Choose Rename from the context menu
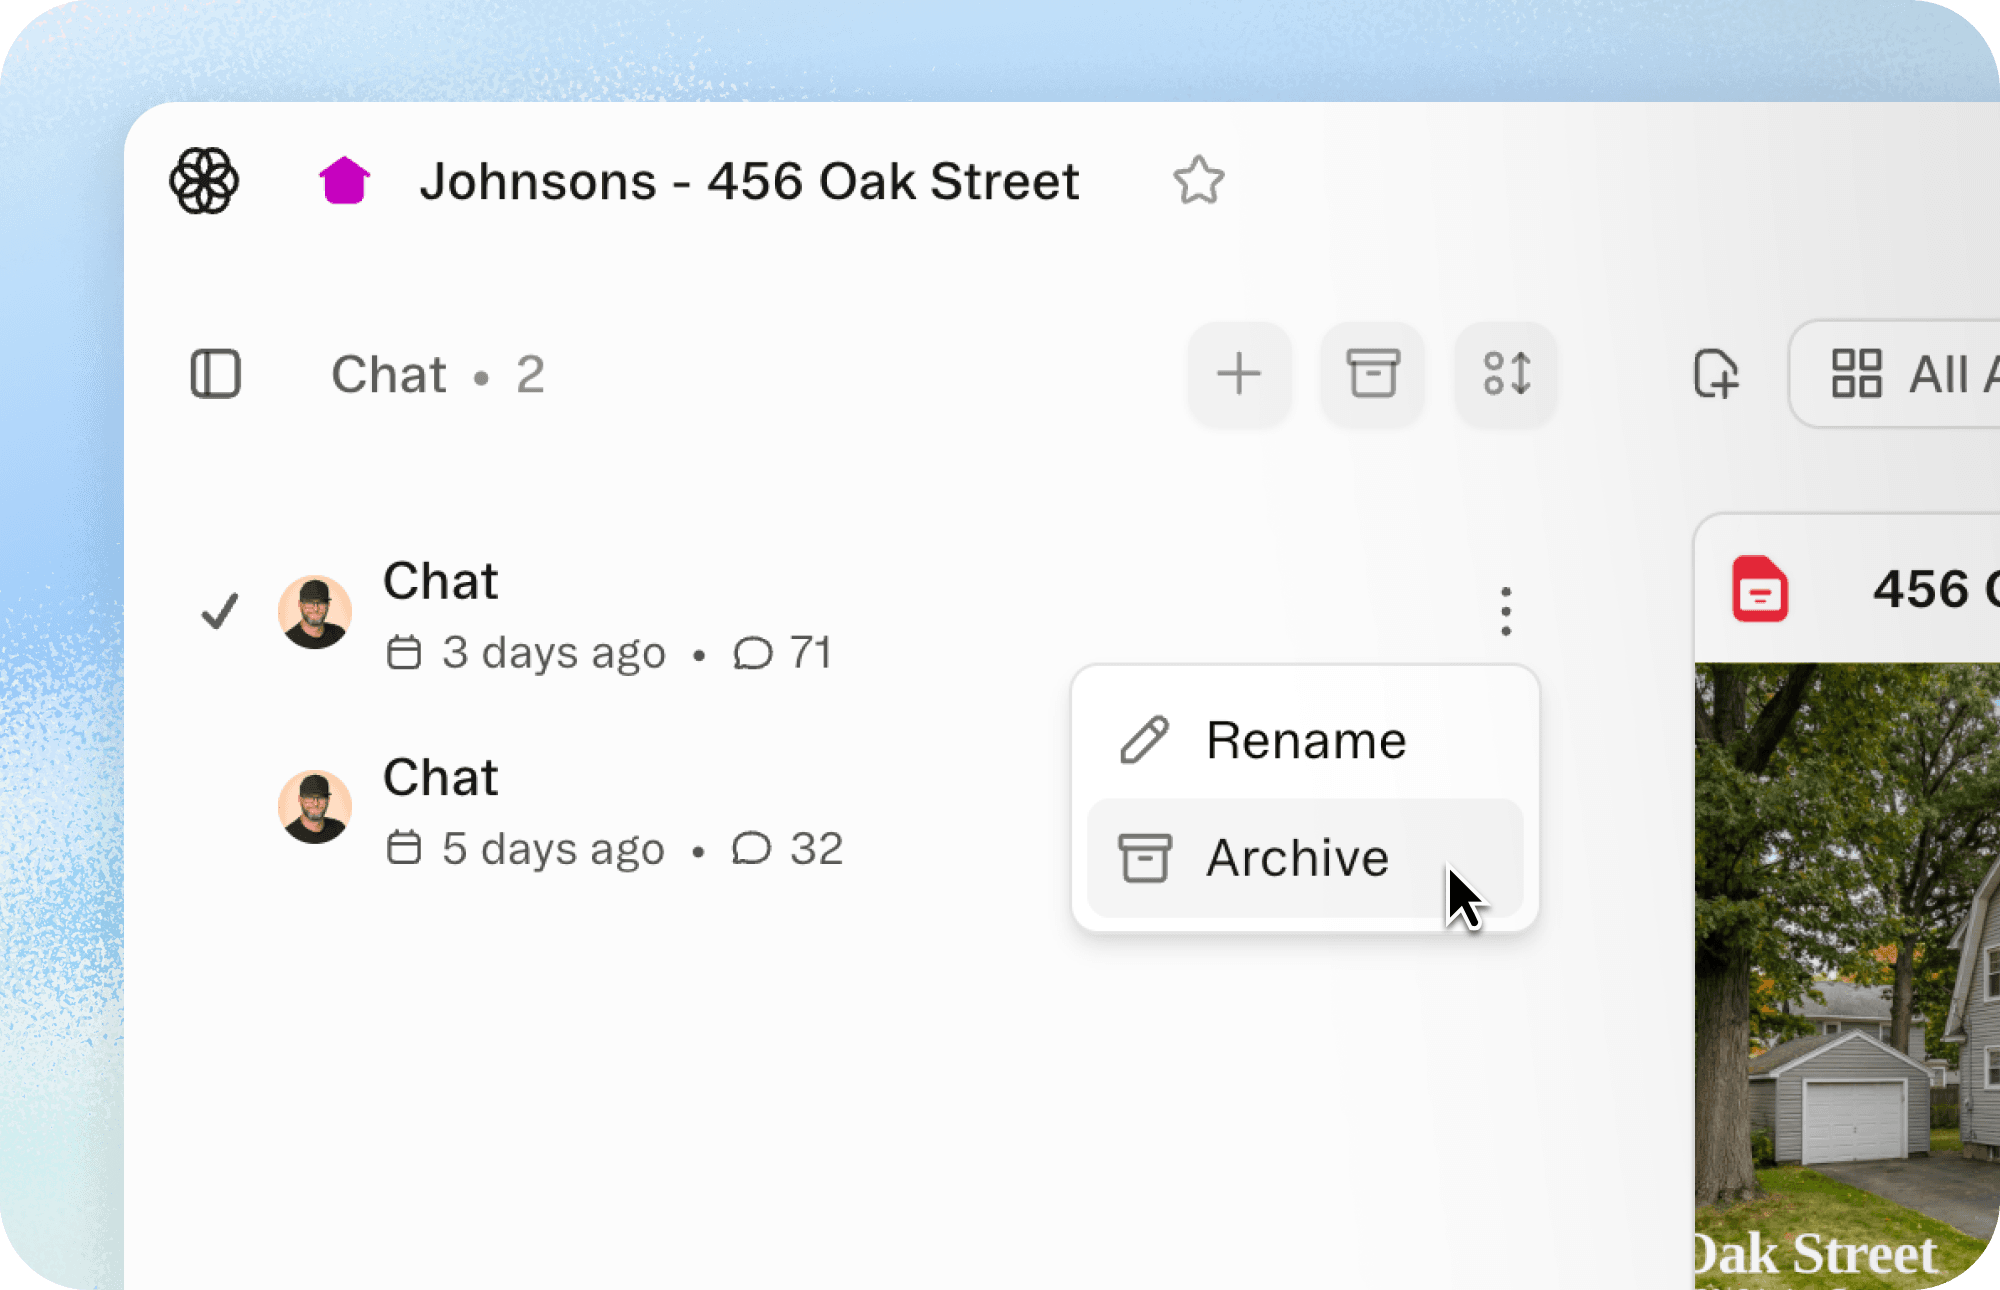Image resolution: width=2000 pixels, height=1290 pixels. [1304, 741]
